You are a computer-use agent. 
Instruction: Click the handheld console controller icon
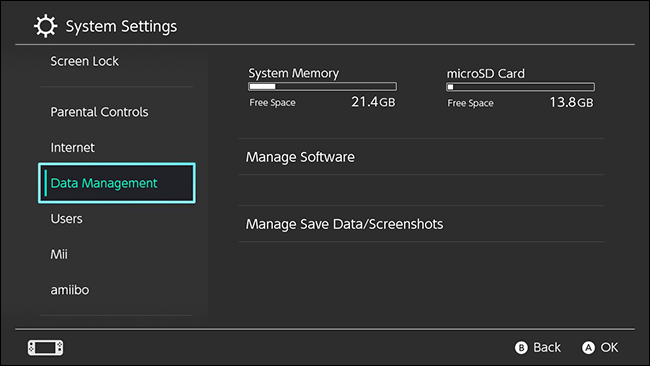coord(46,347)
